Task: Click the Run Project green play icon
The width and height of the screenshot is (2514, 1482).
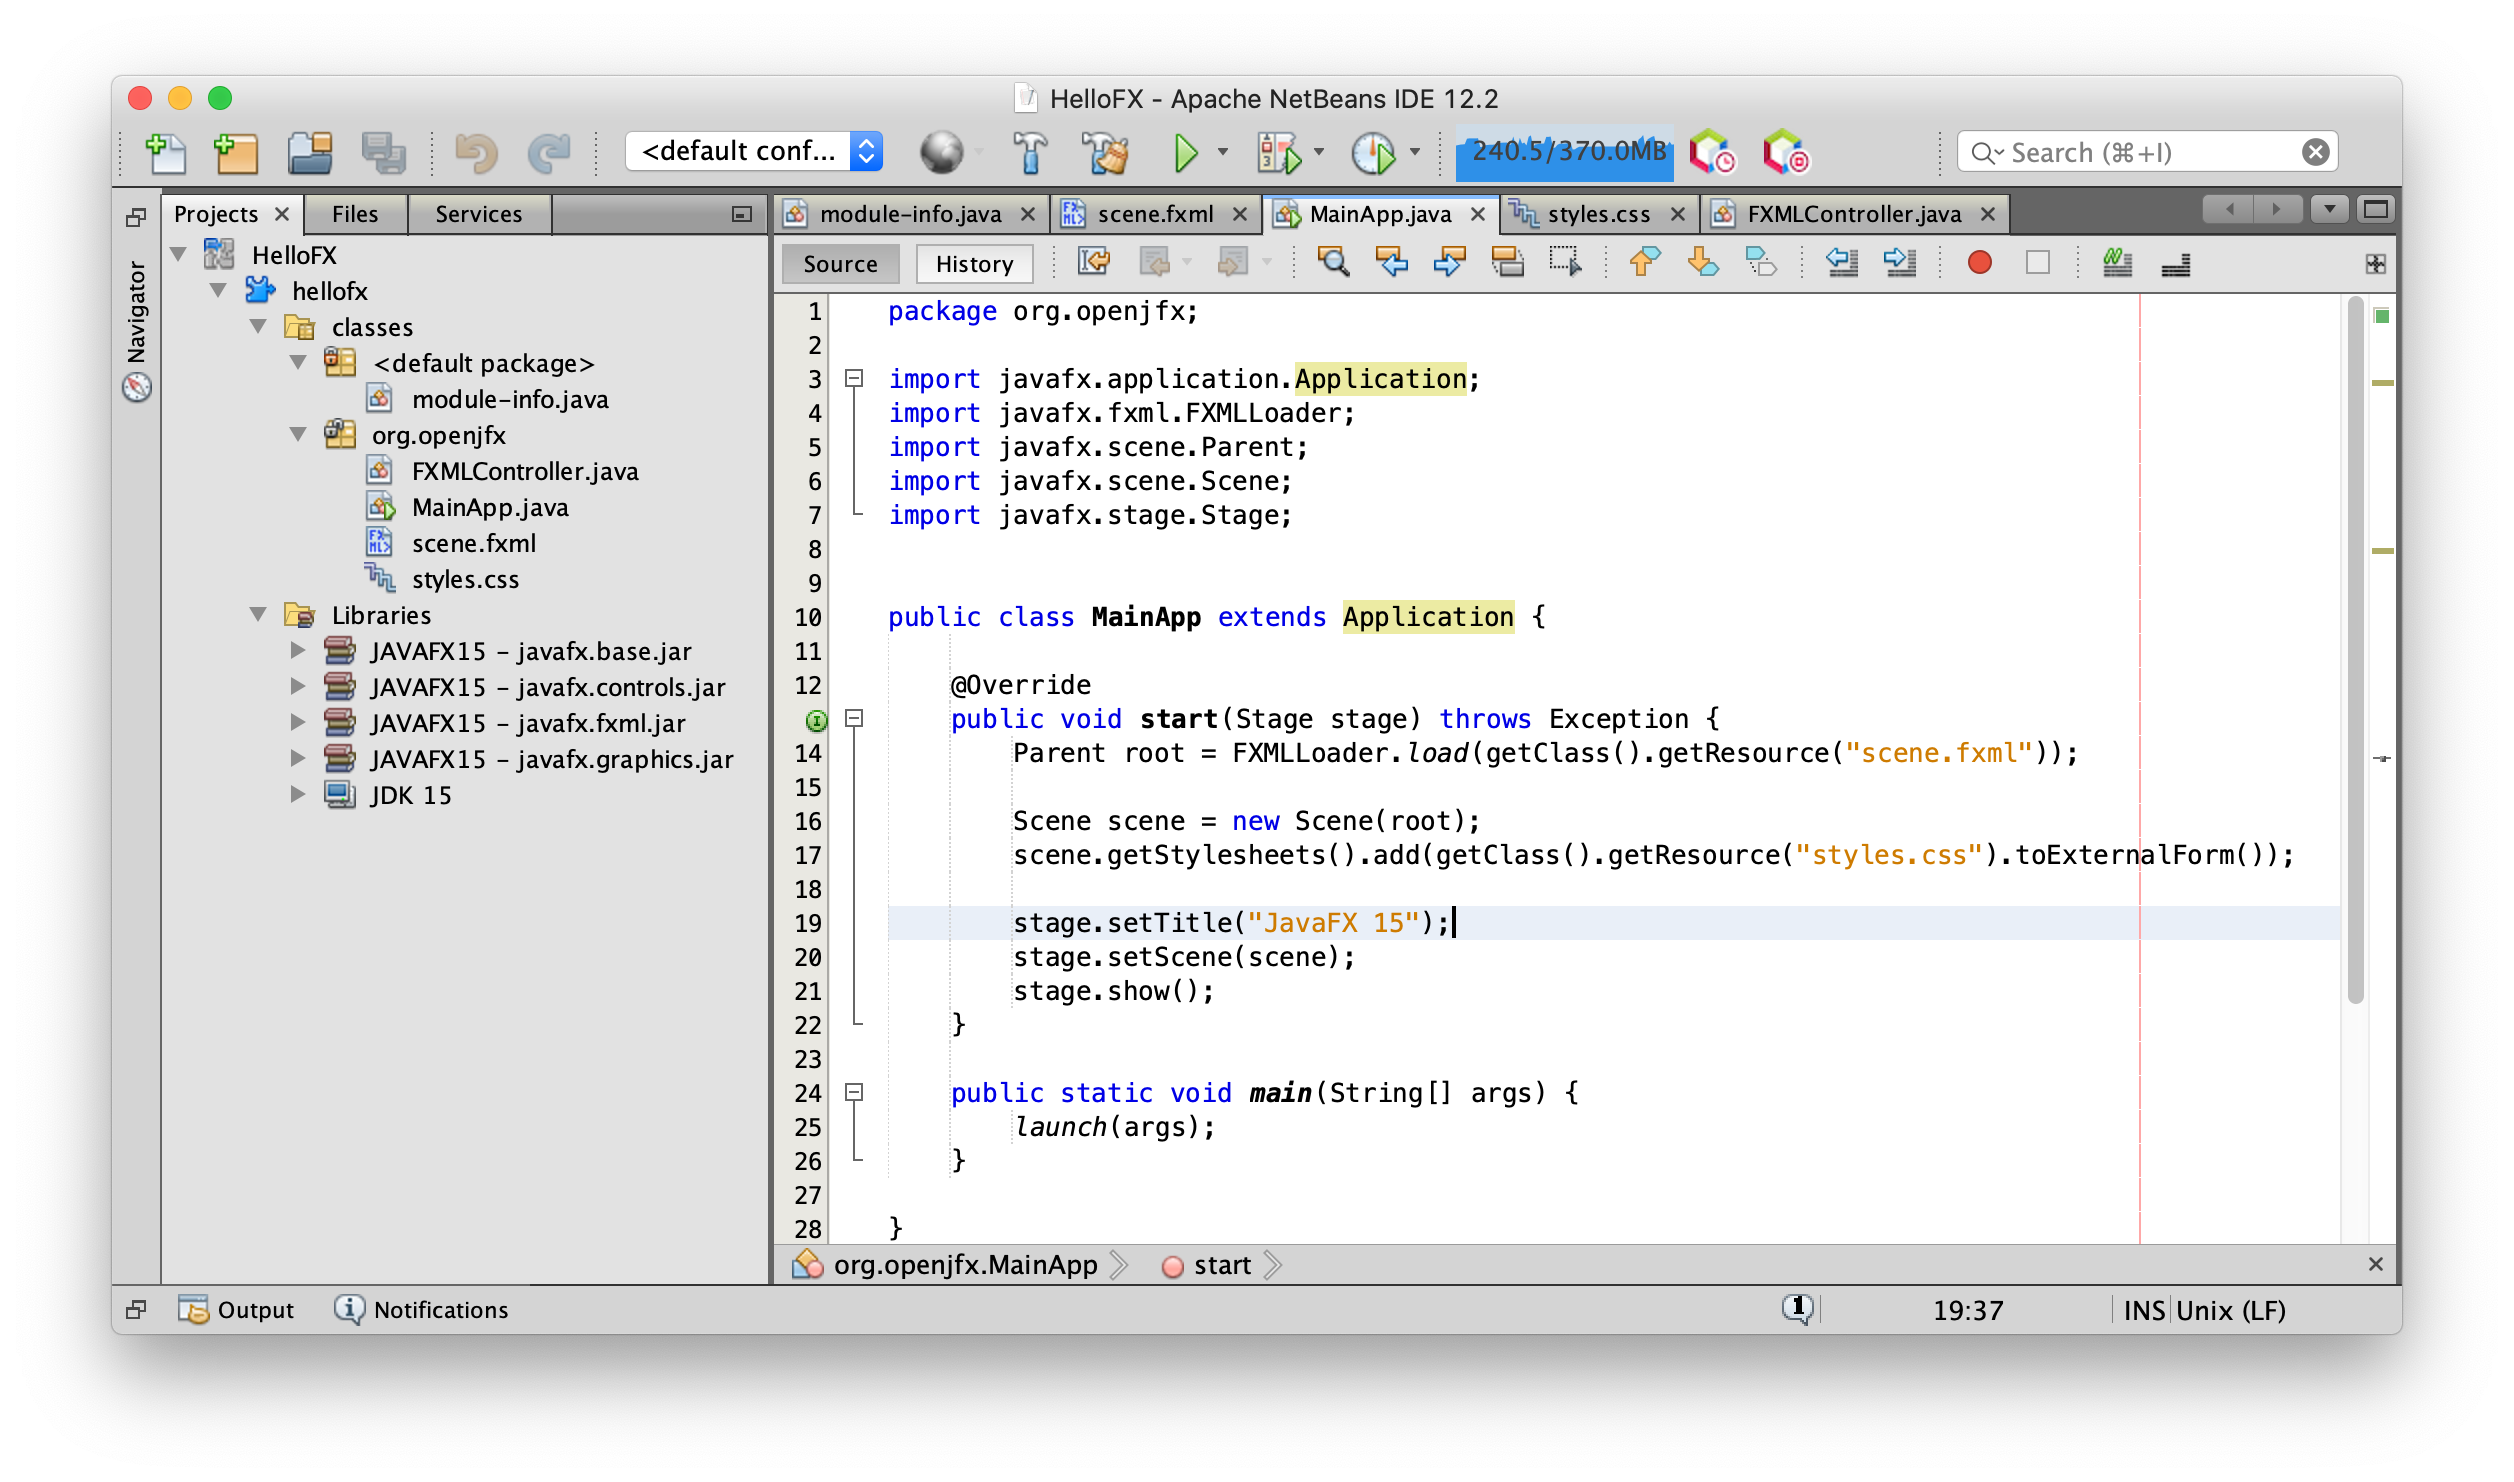Action: [x=1185, y=153]
